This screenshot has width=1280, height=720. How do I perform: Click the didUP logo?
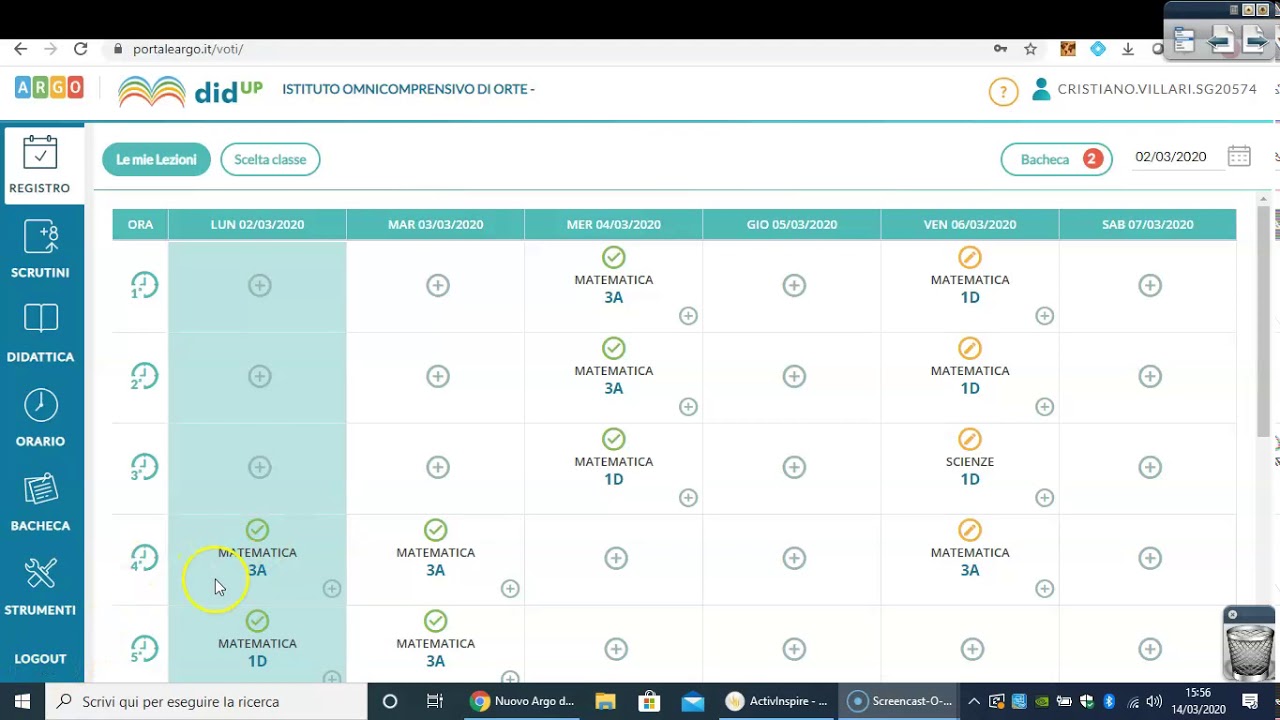190,91
